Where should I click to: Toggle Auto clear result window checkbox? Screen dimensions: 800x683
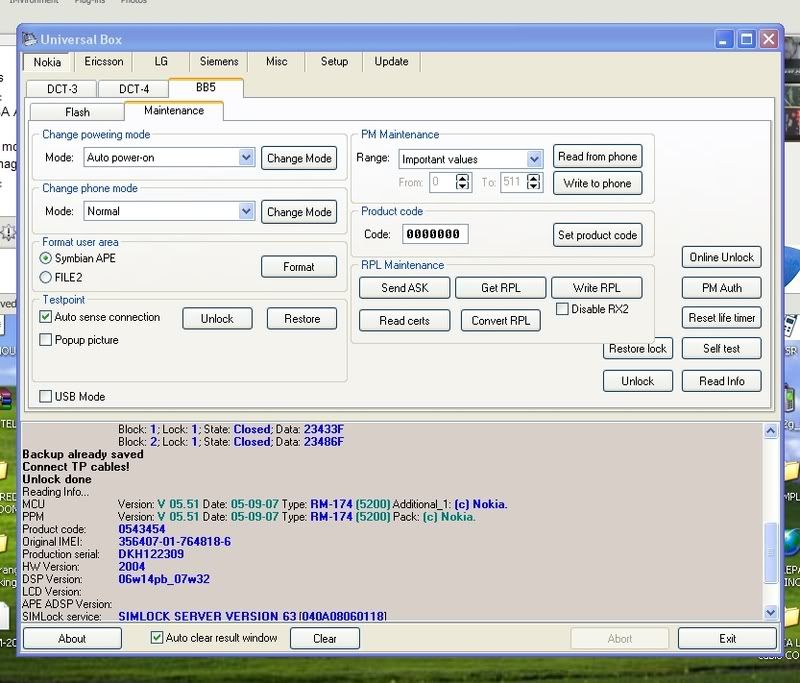click(157, 637)
